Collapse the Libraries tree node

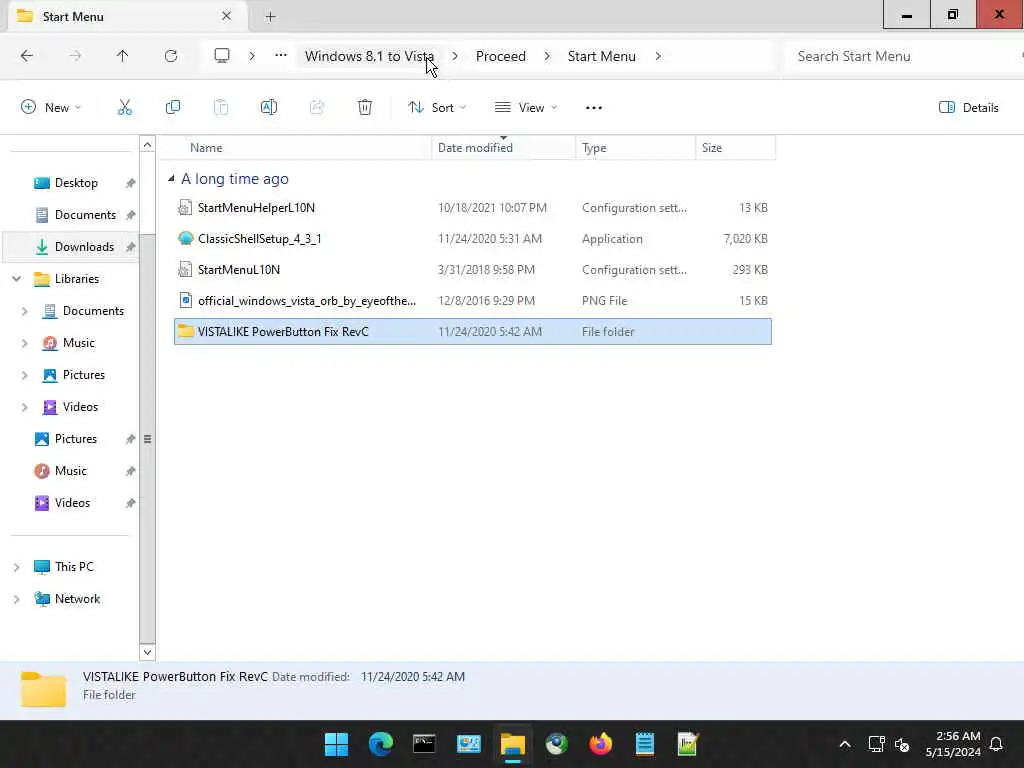[x=16, y=279]
